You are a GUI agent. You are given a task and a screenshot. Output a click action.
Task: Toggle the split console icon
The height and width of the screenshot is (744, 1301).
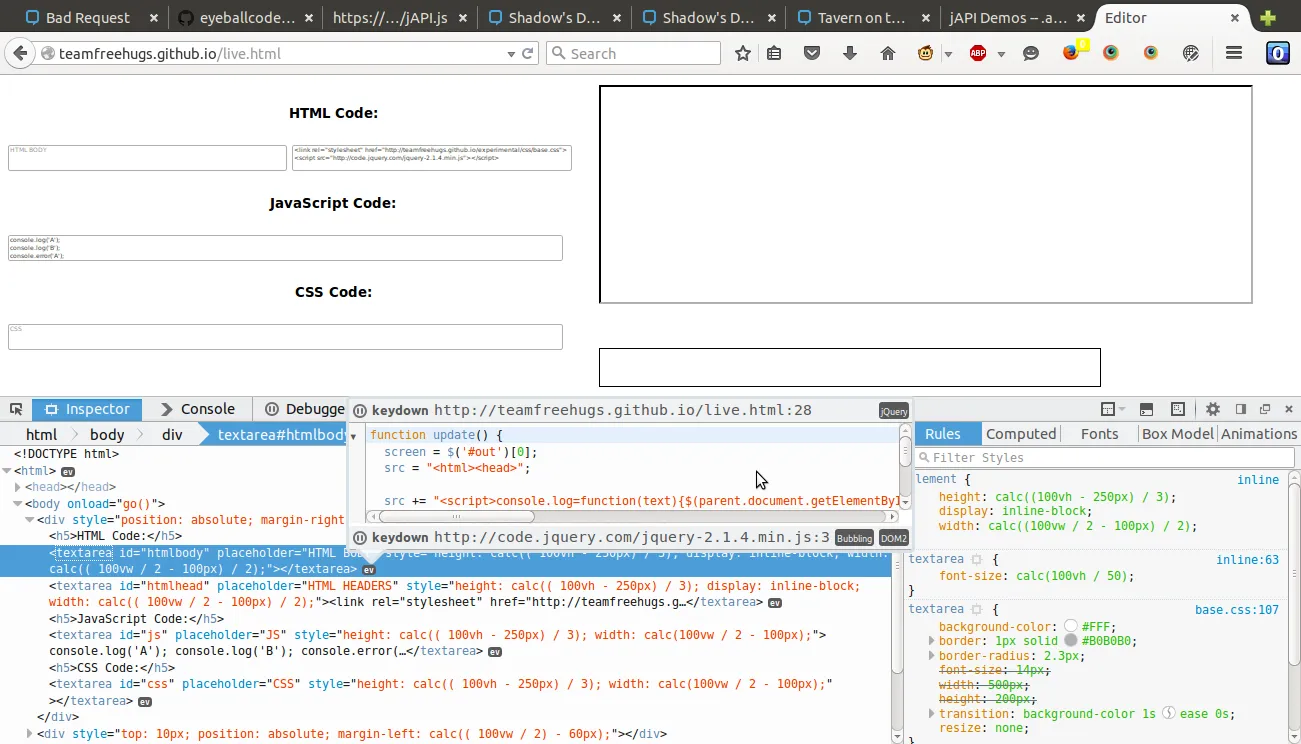coord(1146,409)
